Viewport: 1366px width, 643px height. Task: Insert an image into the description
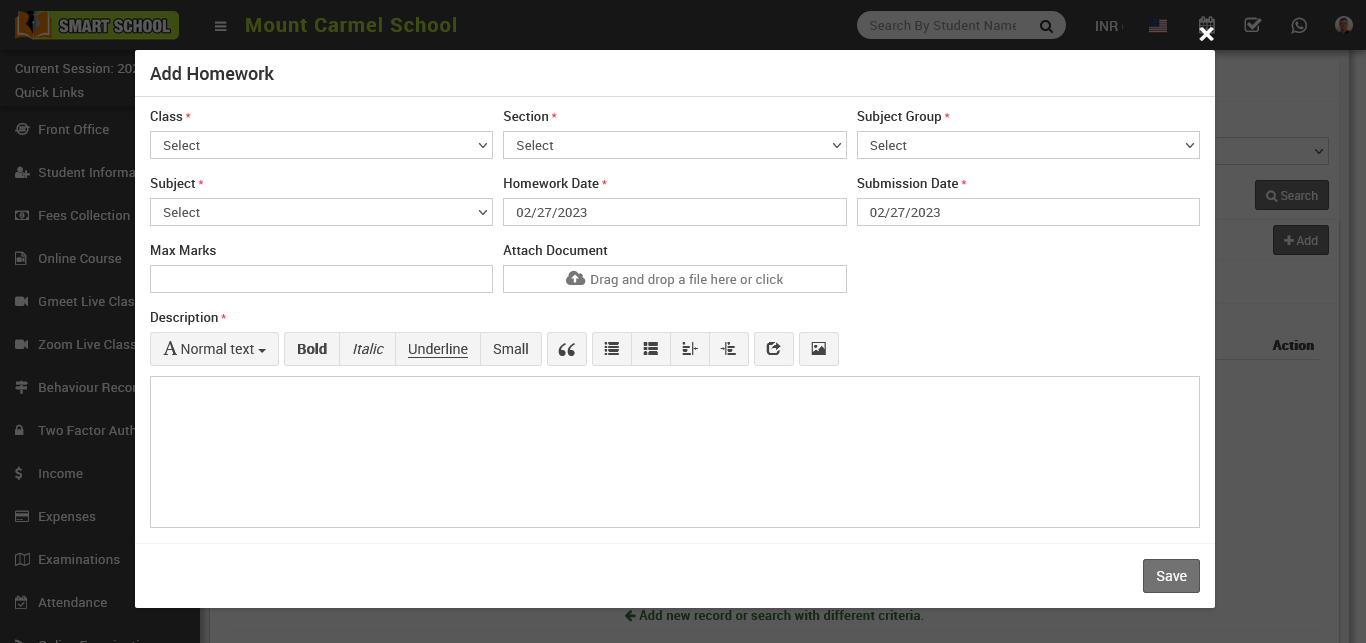point(818,349)
